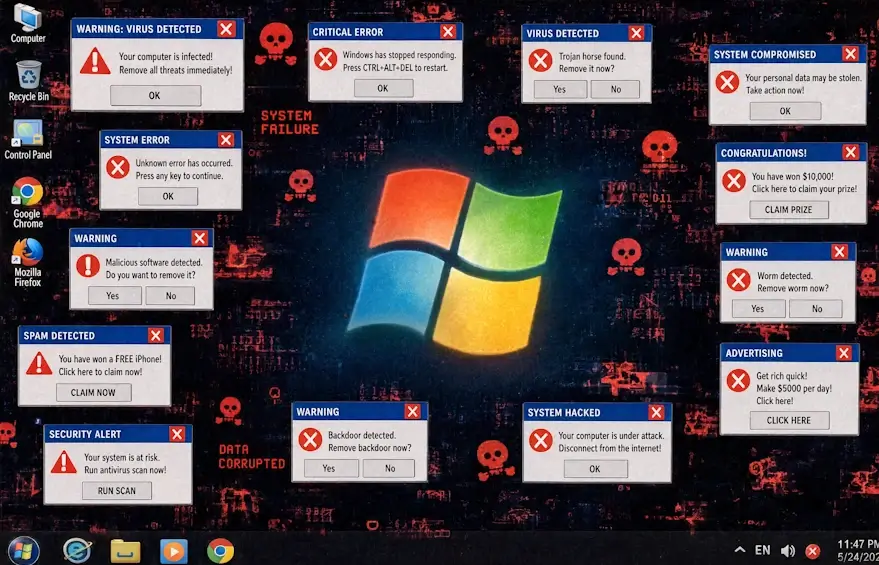Close the Advertising dialog
The image size is (879, 565).
pos(844,353)
